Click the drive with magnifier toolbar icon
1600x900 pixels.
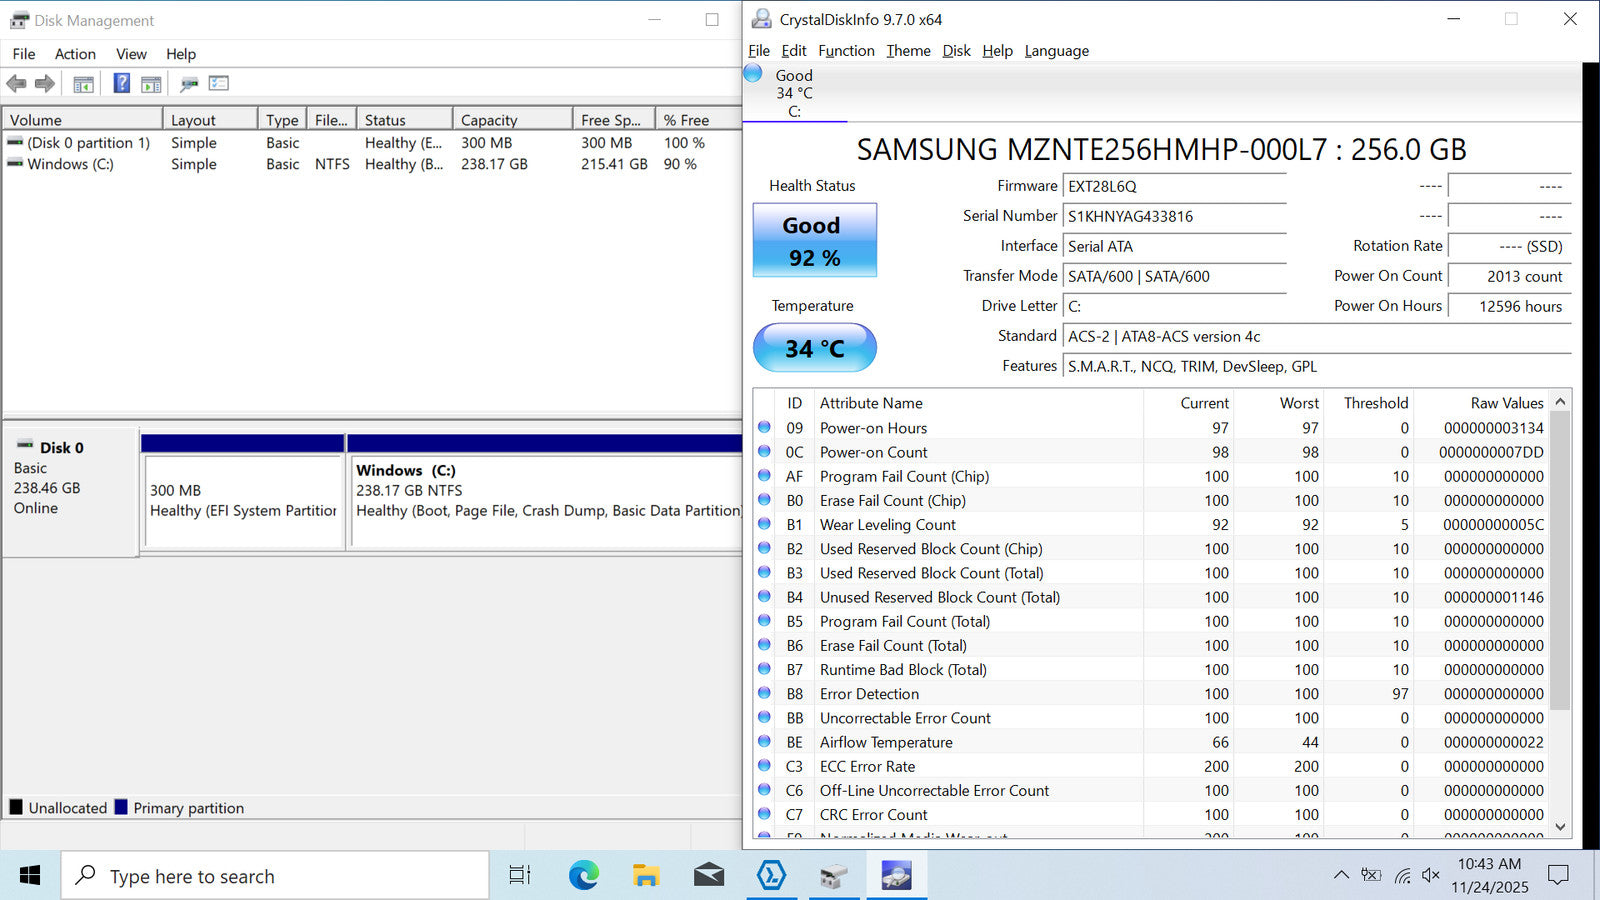click(189, 84)
